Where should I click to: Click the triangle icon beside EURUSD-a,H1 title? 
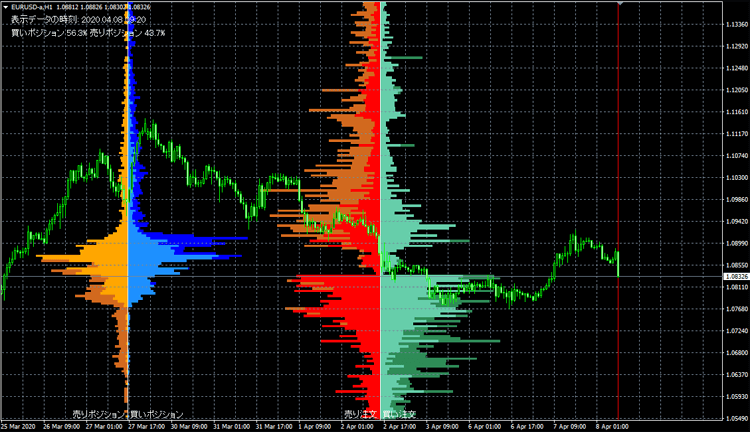click(5, 7)
